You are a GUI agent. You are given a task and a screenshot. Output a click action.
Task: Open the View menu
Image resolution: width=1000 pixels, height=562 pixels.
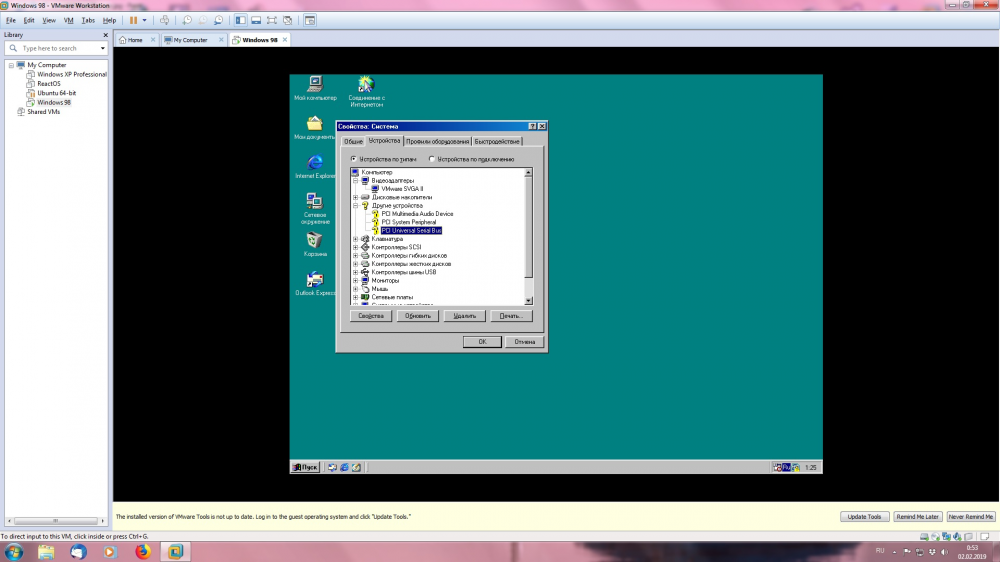click(x=48, y=20)
